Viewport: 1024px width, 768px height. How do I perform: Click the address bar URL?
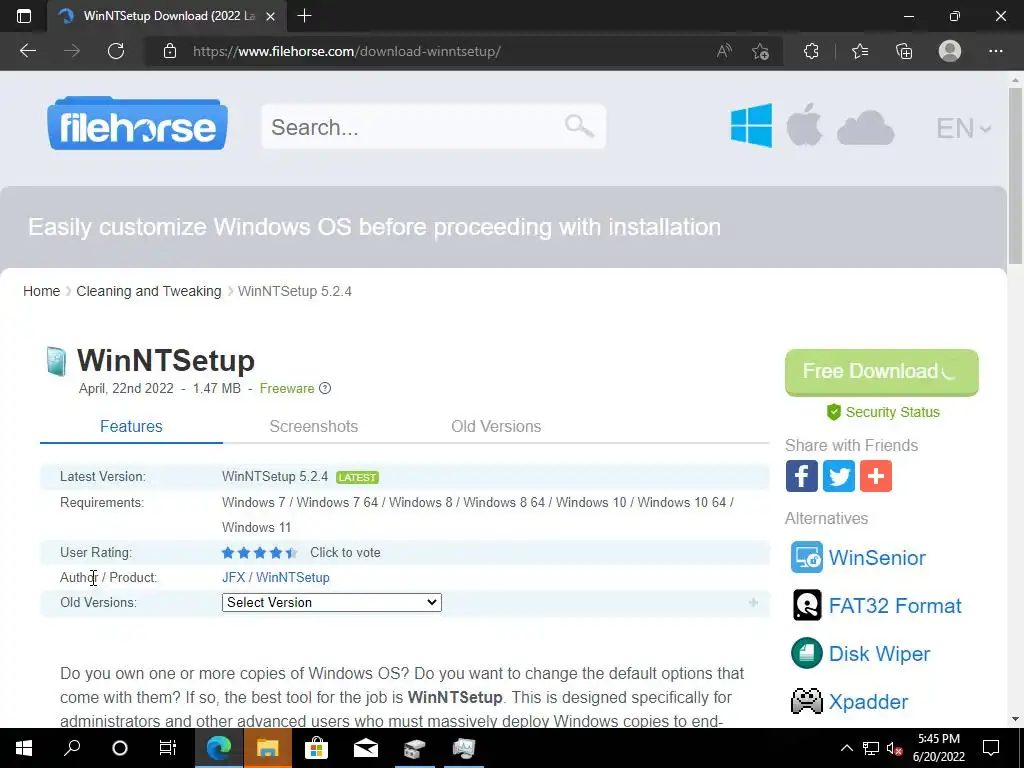pos(347,51)
